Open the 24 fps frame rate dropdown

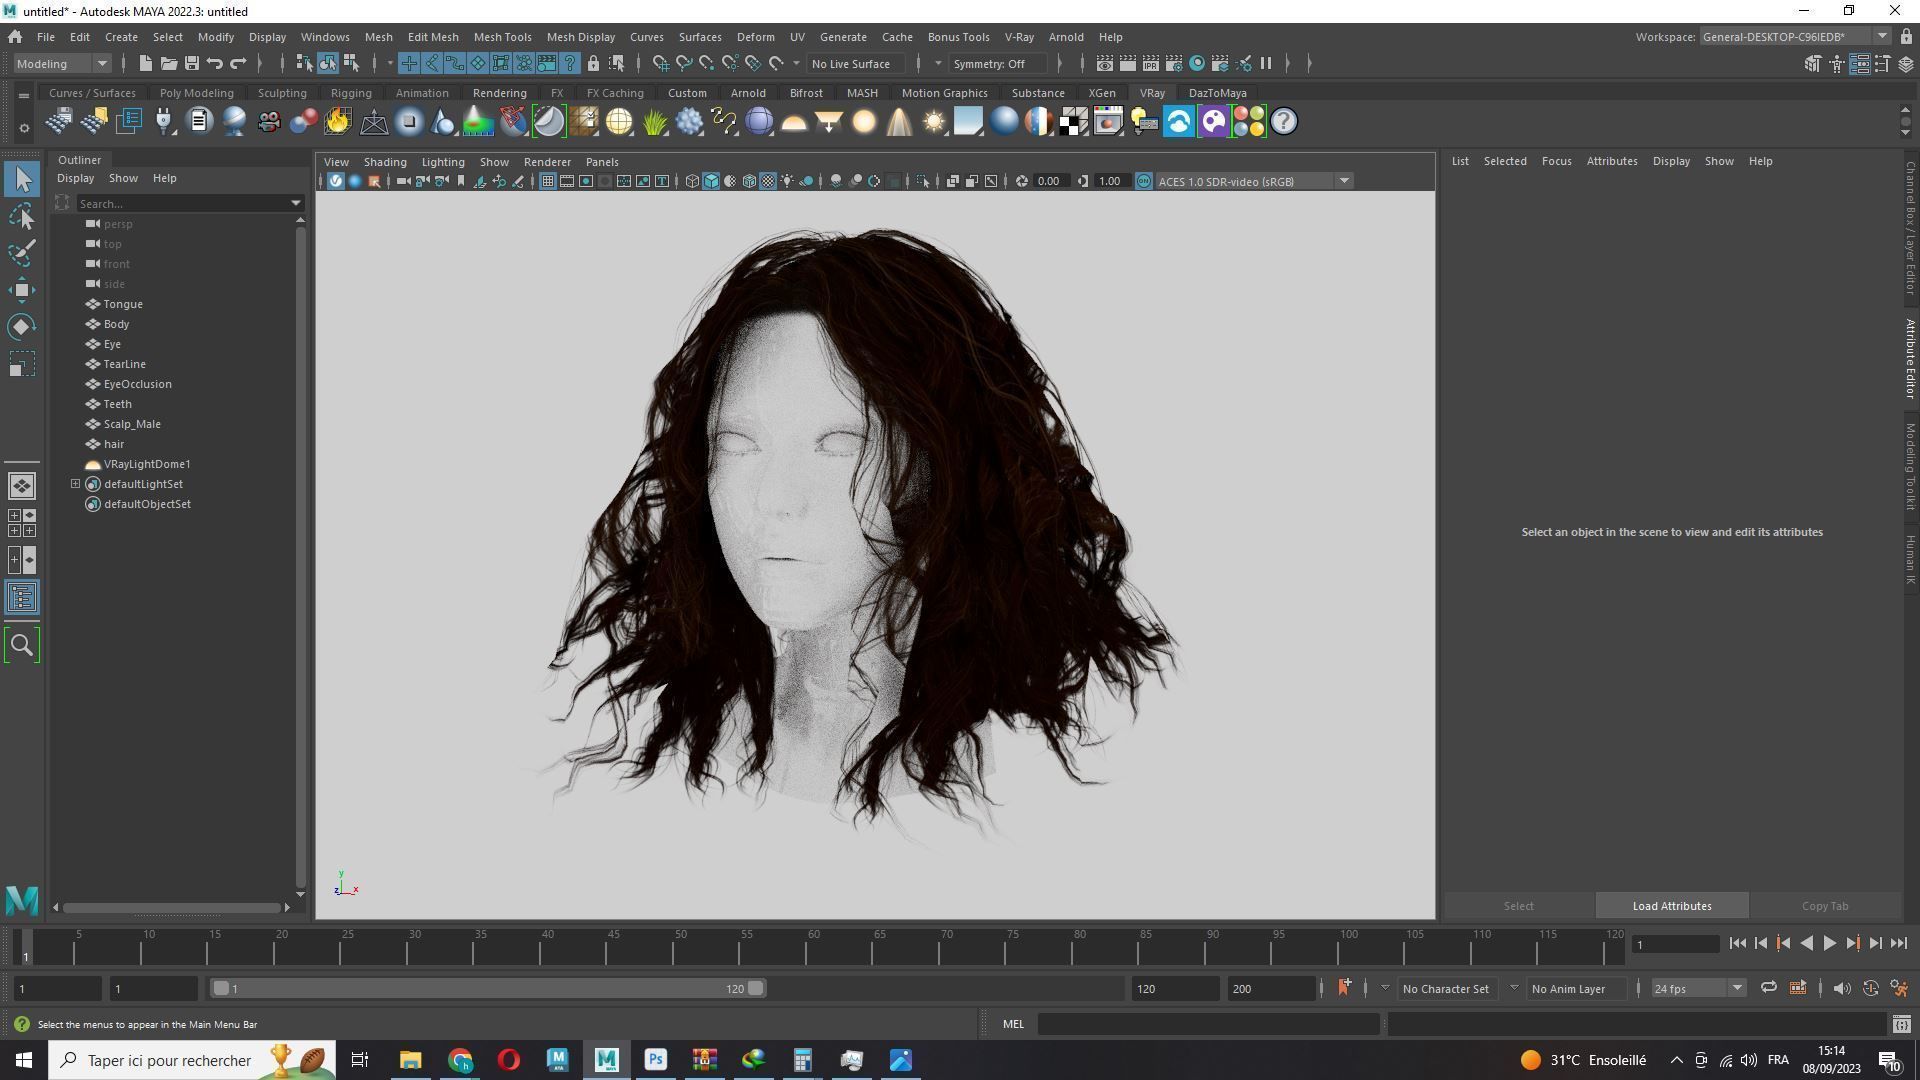[x=1697, y=988]
